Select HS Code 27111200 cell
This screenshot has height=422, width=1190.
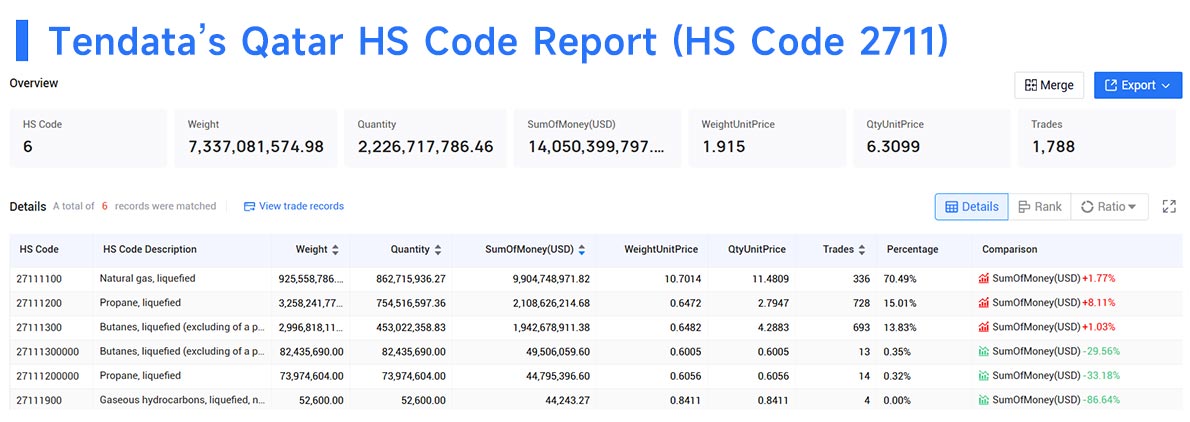(39, 303)
